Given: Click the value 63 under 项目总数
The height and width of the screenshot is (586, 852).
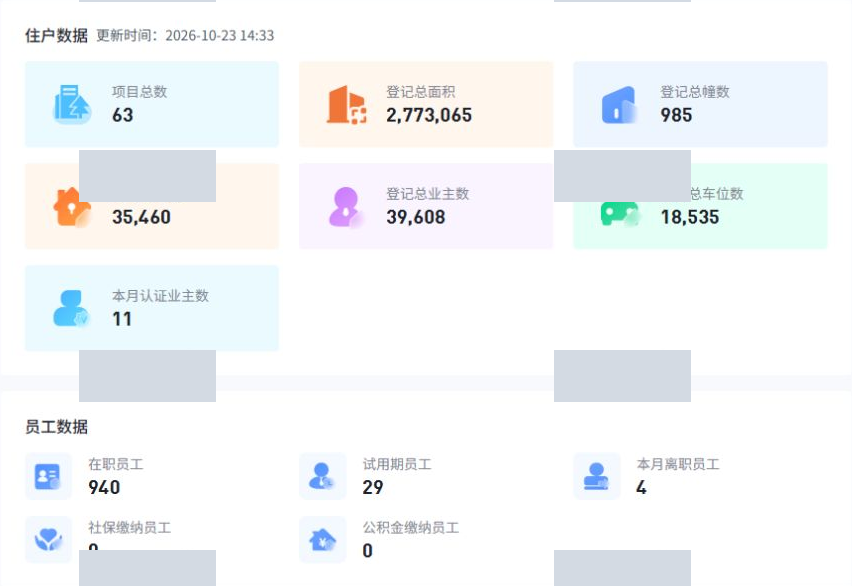Looking at the screenshot, I should [123, 115].
